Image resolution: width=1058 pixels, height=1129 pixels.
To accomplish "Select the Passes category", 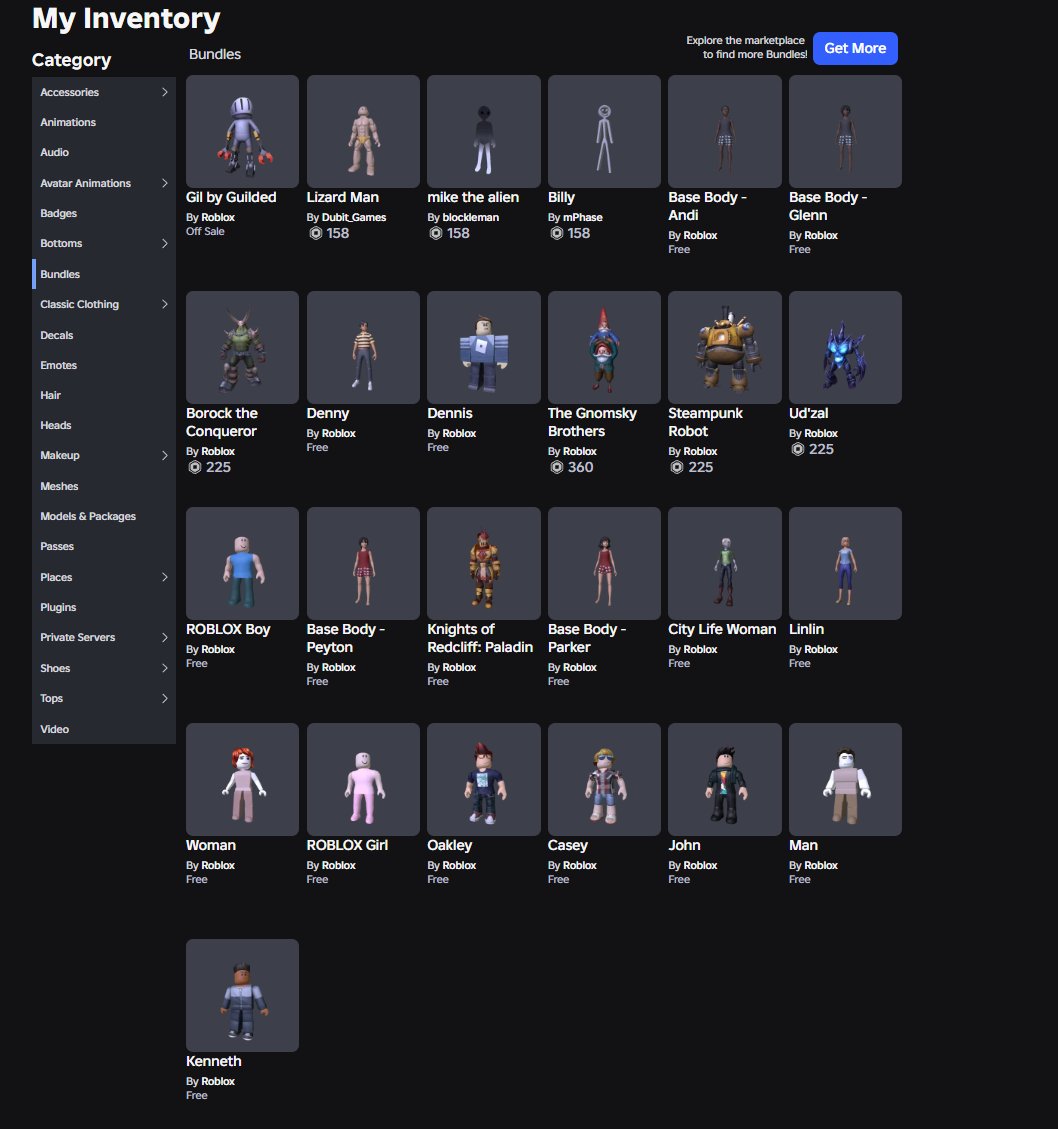I will point(104,546).
